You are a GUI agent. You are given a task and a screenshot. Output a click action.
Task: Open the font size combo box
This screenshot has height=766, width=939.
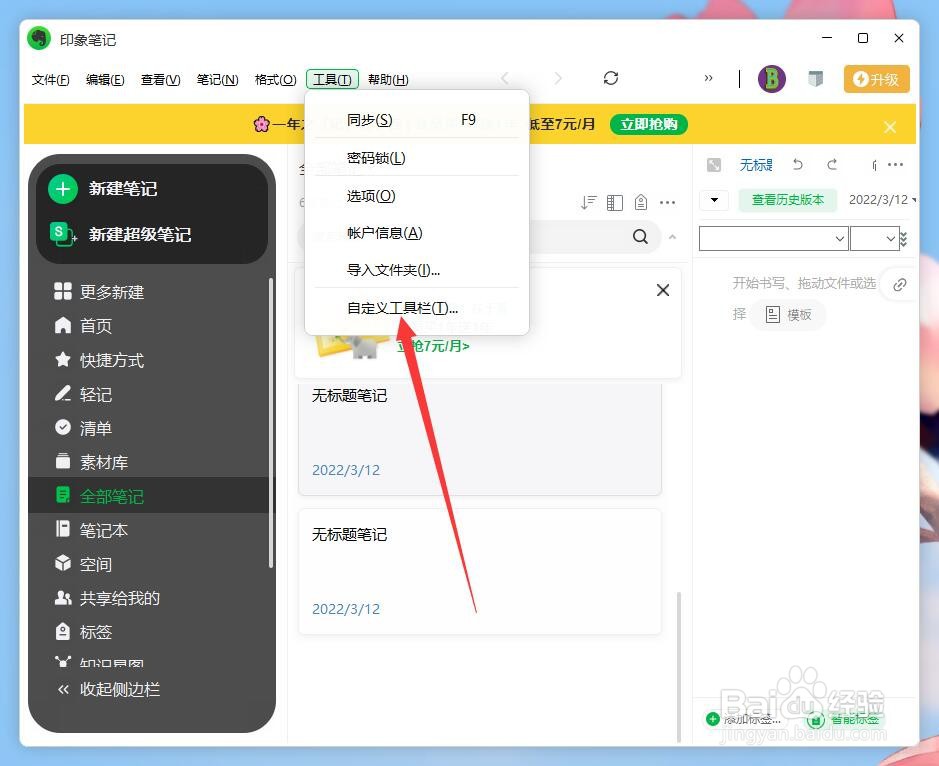[x=874, y=238]
